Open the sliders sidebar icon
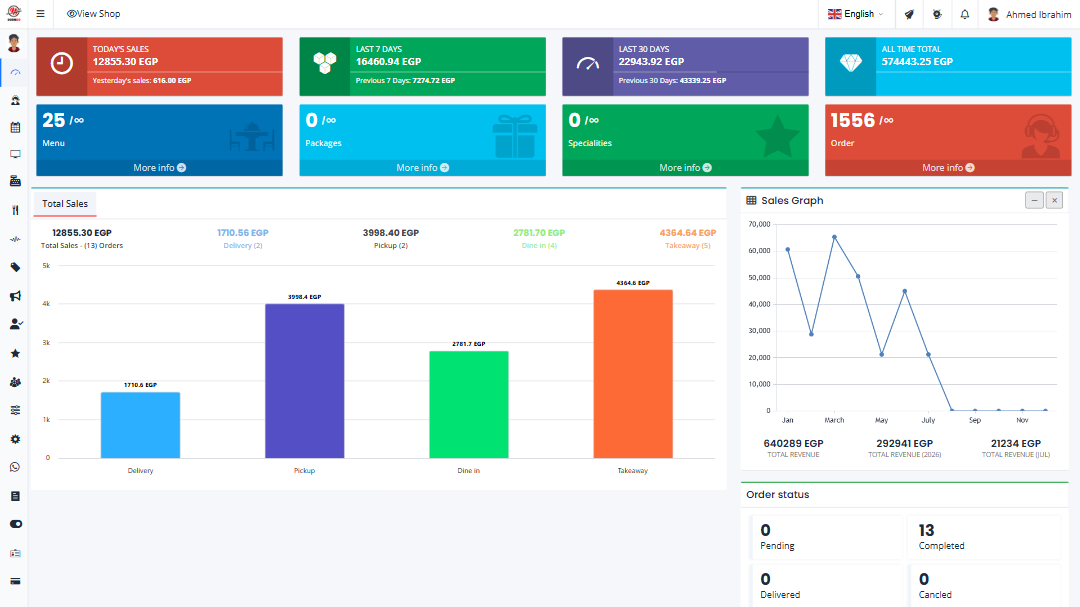The height and width of the screenshot is (607, 1080). pos(15,410)
